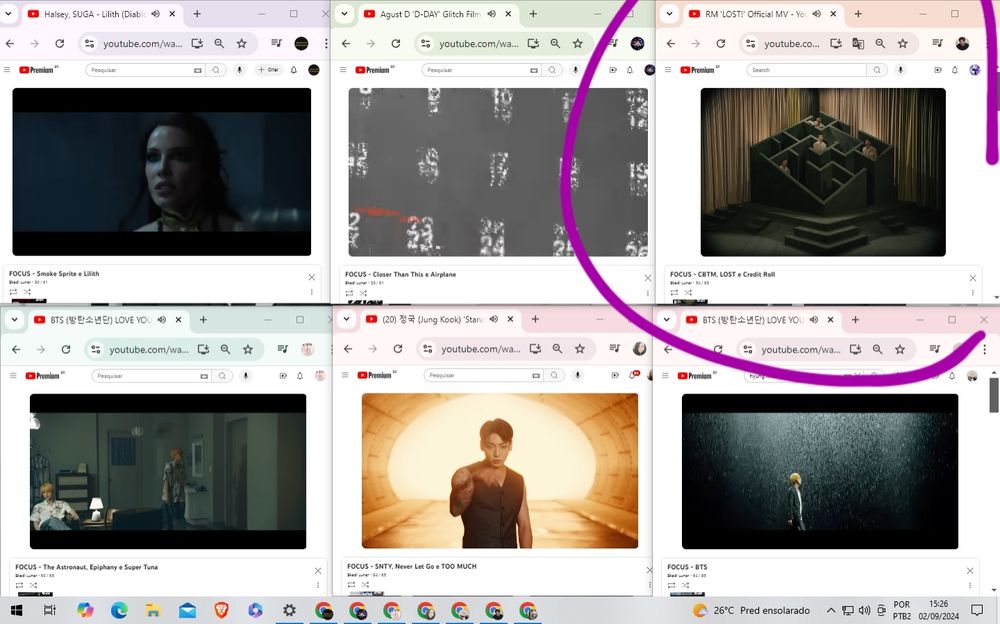
Task: Go back in Jung Kook Standing window
Action: pyautogui.click(x=348, y=348)
